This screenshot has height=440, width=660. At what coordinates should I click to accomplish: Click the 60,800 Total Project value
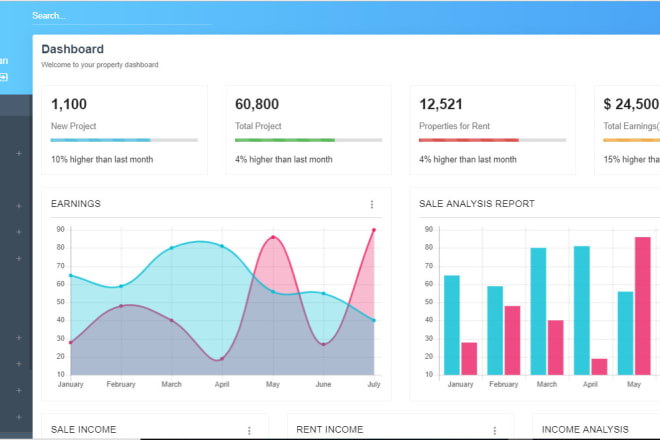pos(257,104)
